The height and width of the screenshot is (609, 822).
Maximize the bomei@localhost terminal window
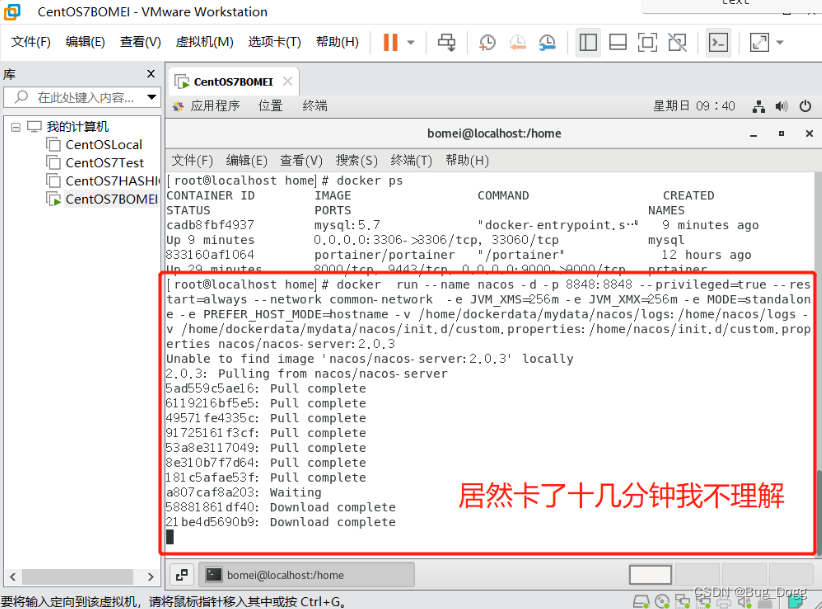click(781, 134)
